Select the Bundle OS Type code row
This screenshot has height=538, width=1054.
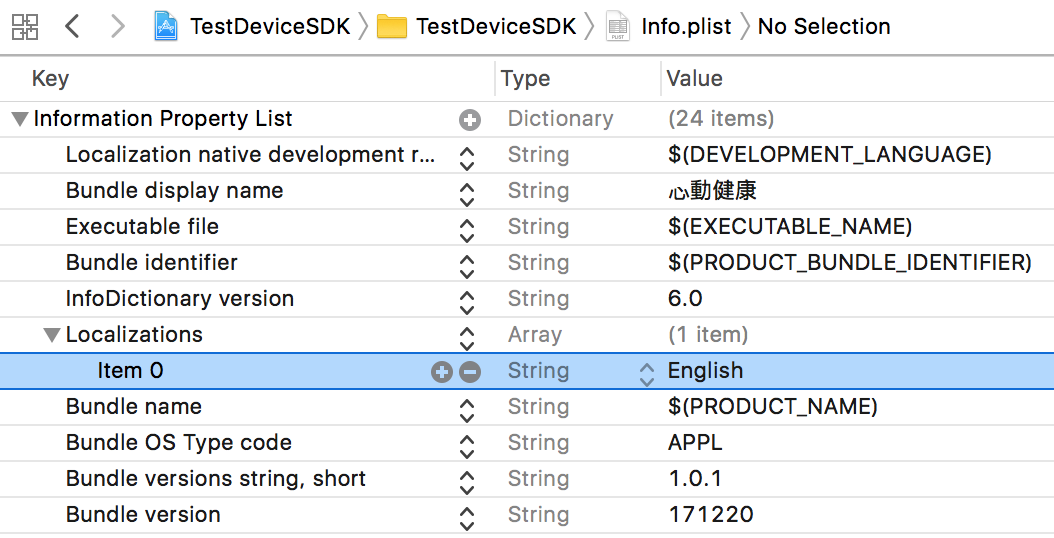point(178,443)
